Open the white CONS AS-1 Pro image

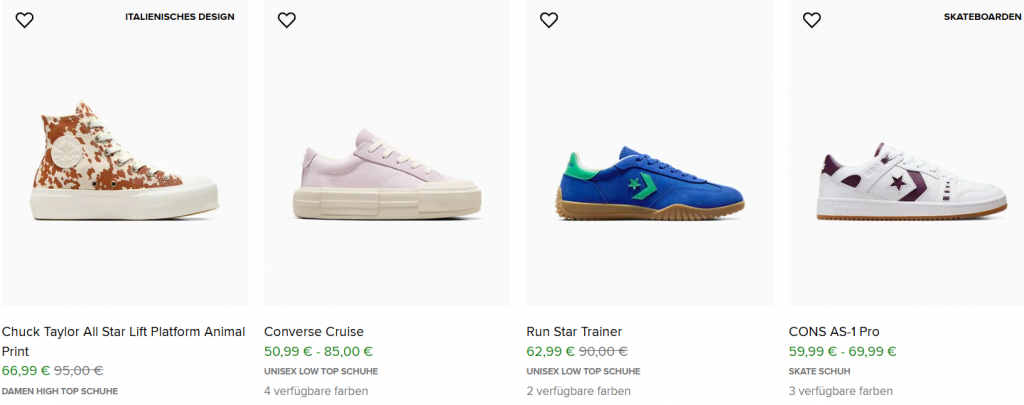point(911,180)
